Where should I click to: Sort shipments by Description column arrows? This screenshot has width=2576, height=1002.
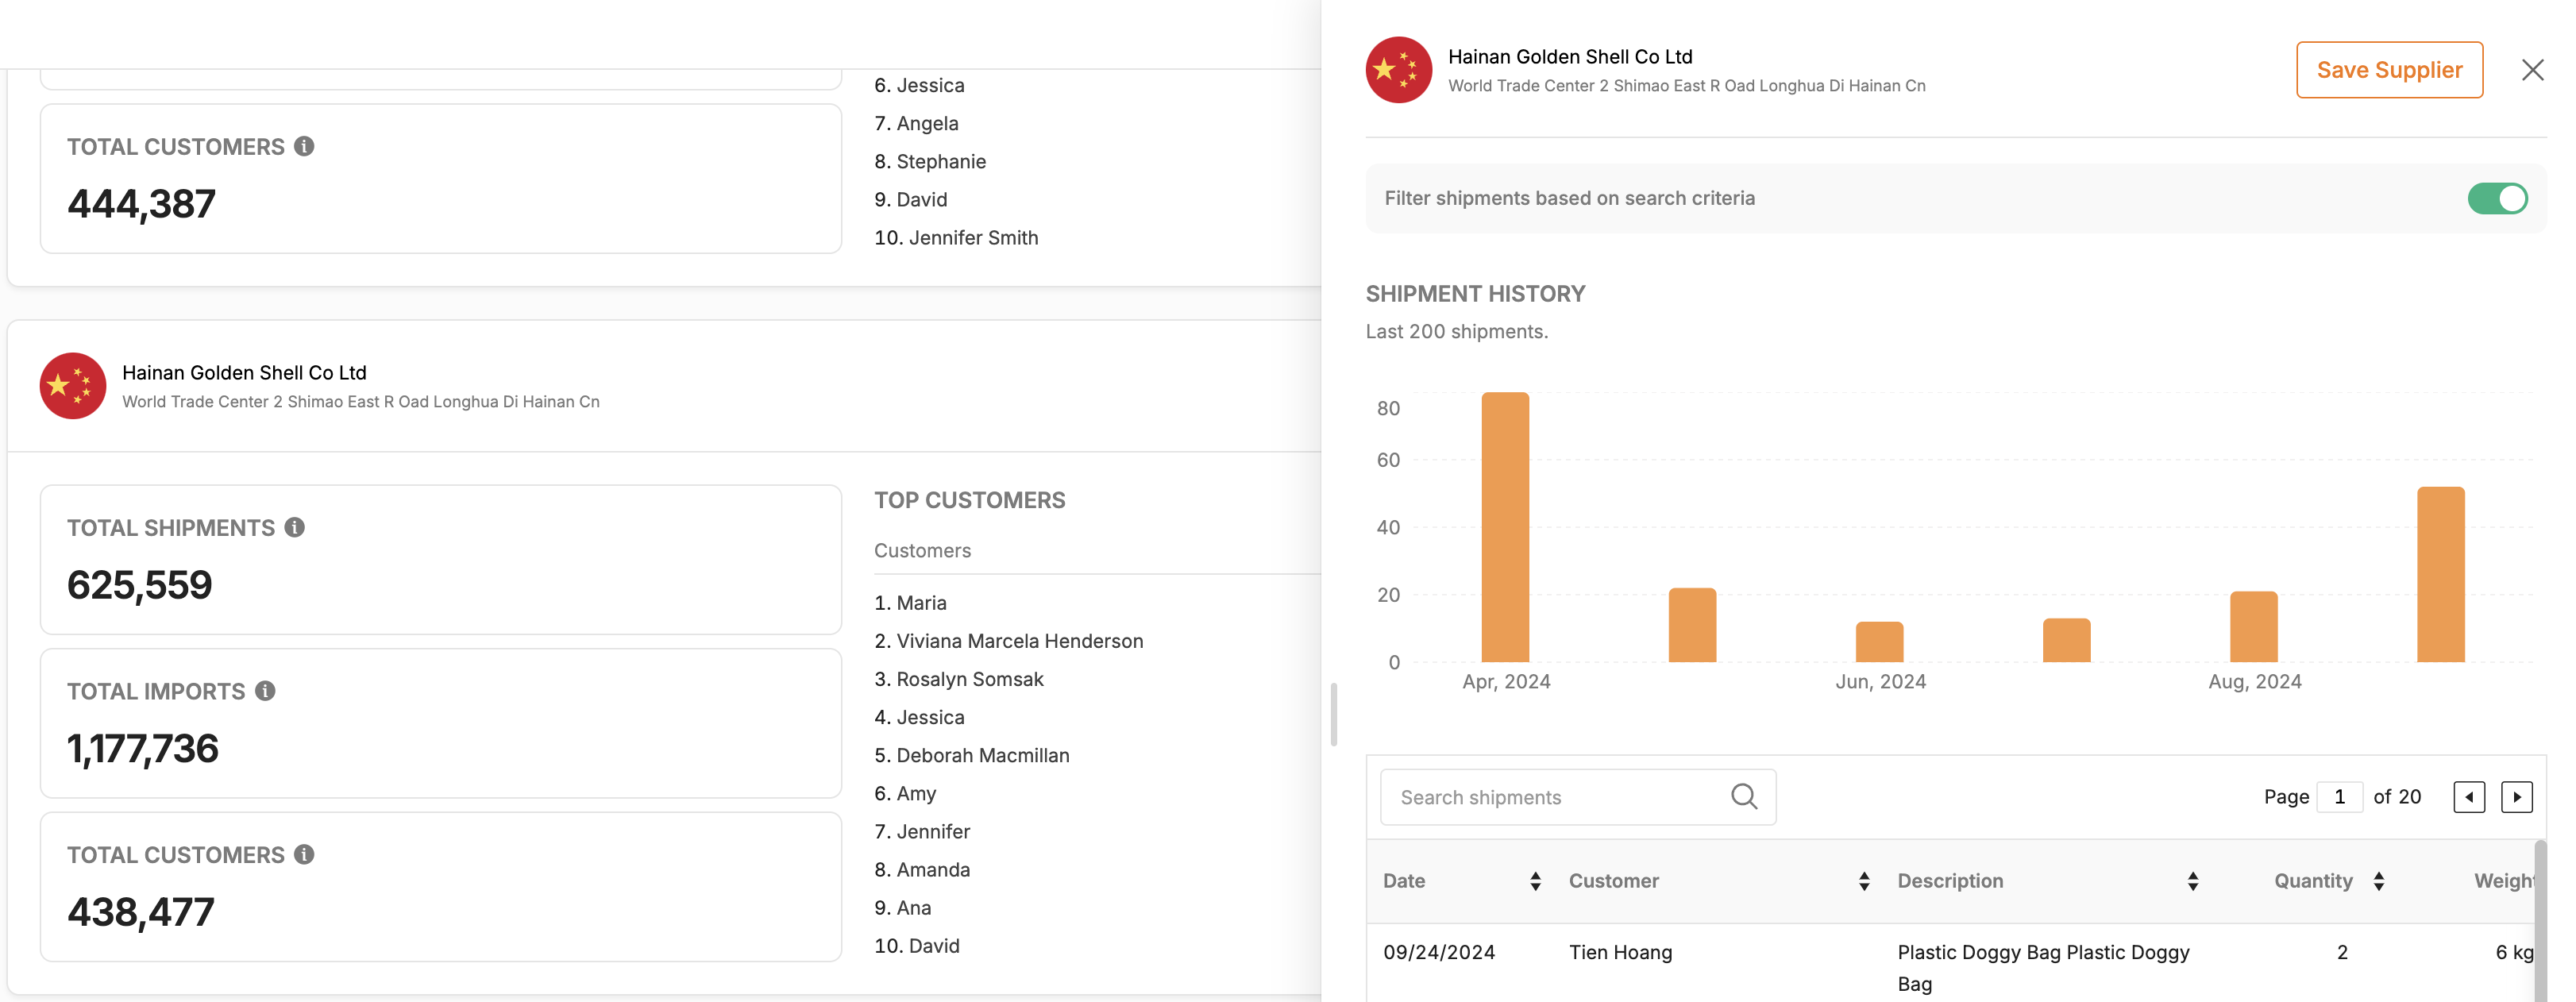pos(2192,881)
